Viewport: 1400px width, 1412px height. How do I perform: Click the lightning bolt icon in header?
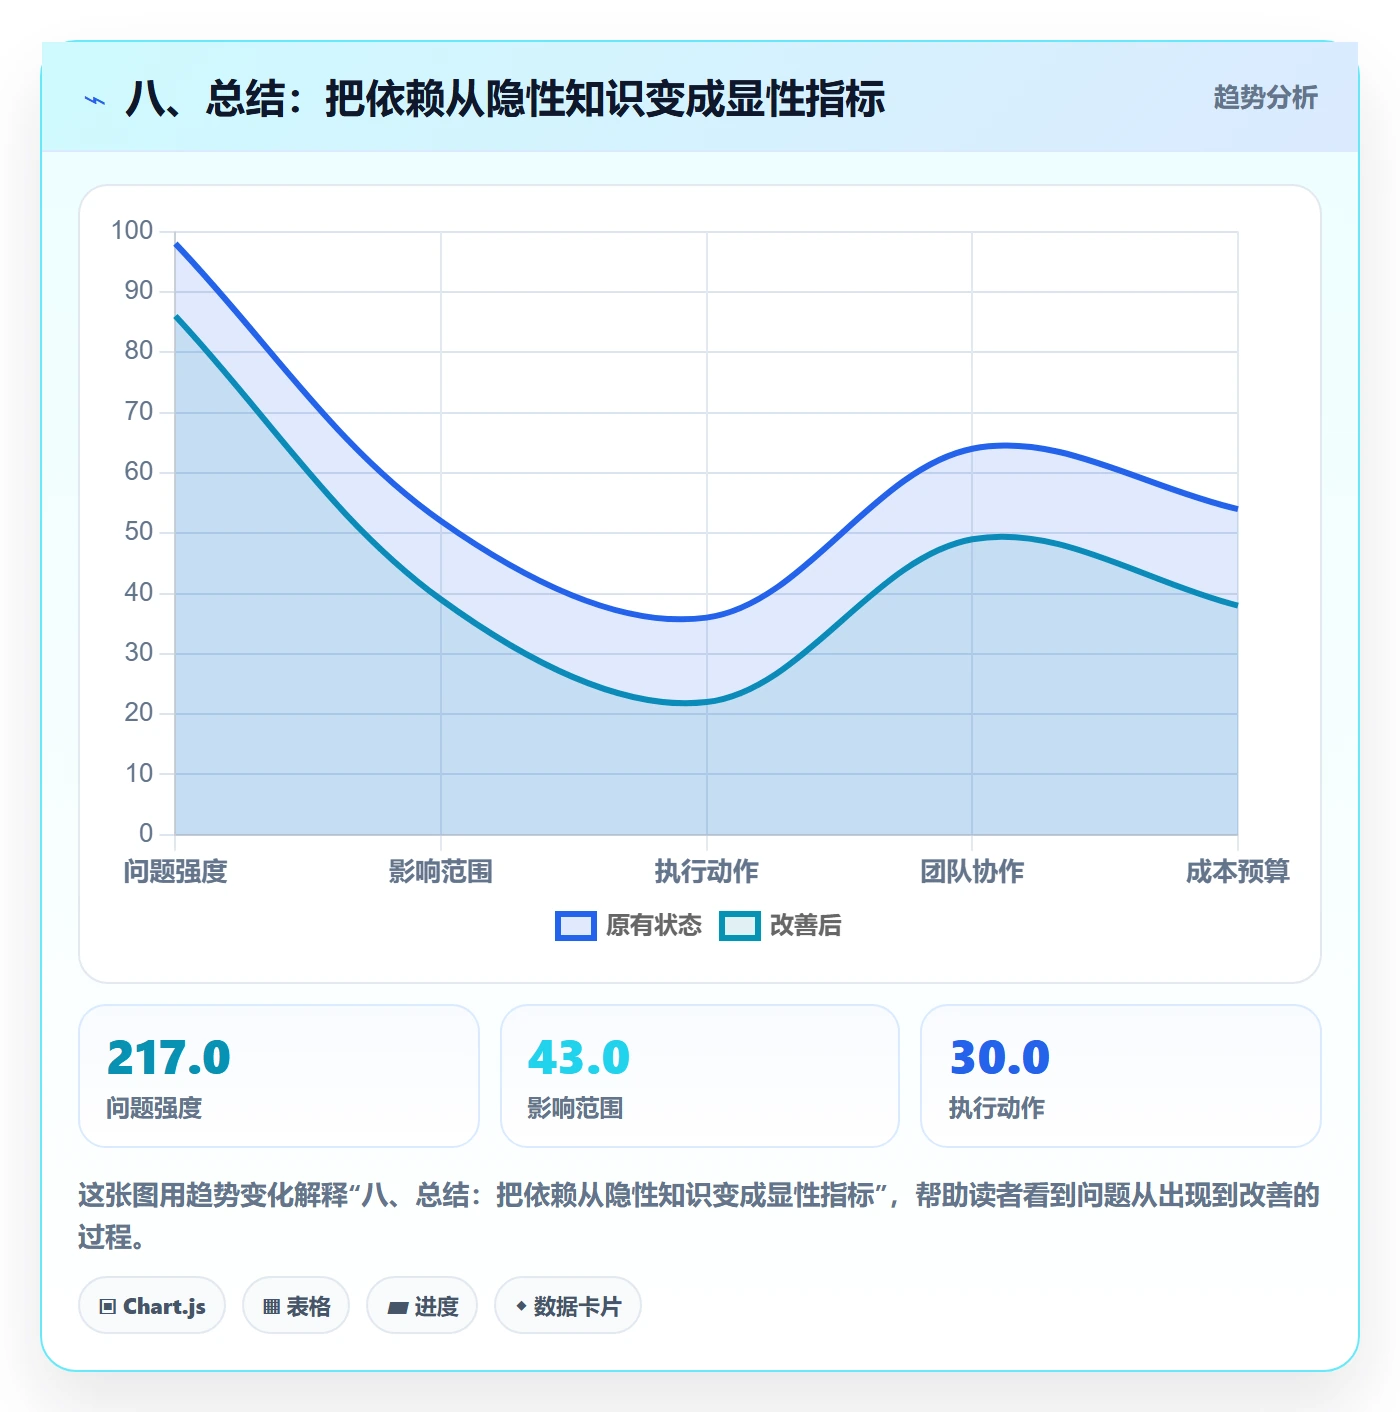tap(95, 100)
